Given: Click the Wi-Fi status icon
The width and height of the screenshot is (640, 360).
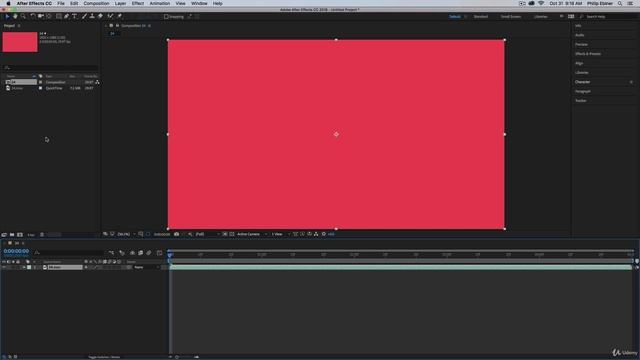Looking at the screenshot, I should click(541, 3).
